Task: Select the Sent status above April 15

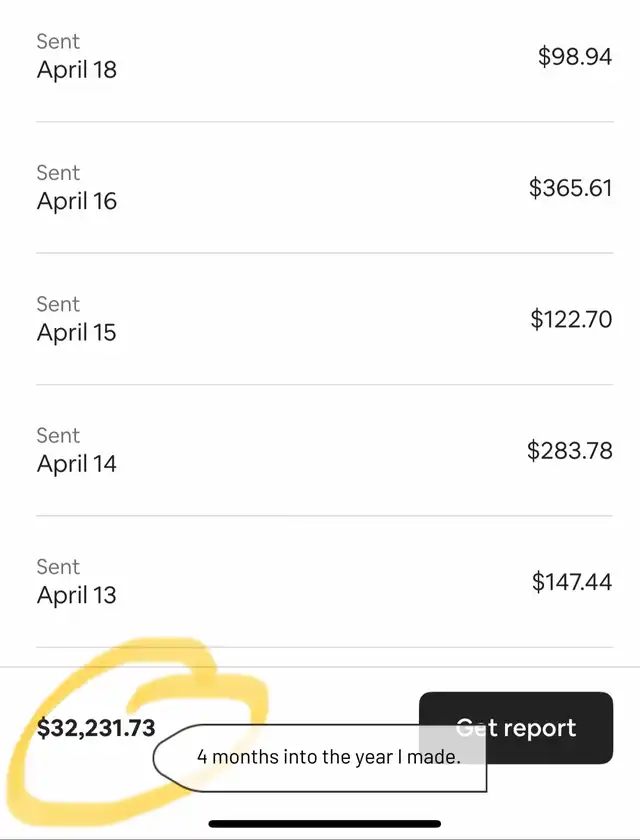Action: (58, 304)
